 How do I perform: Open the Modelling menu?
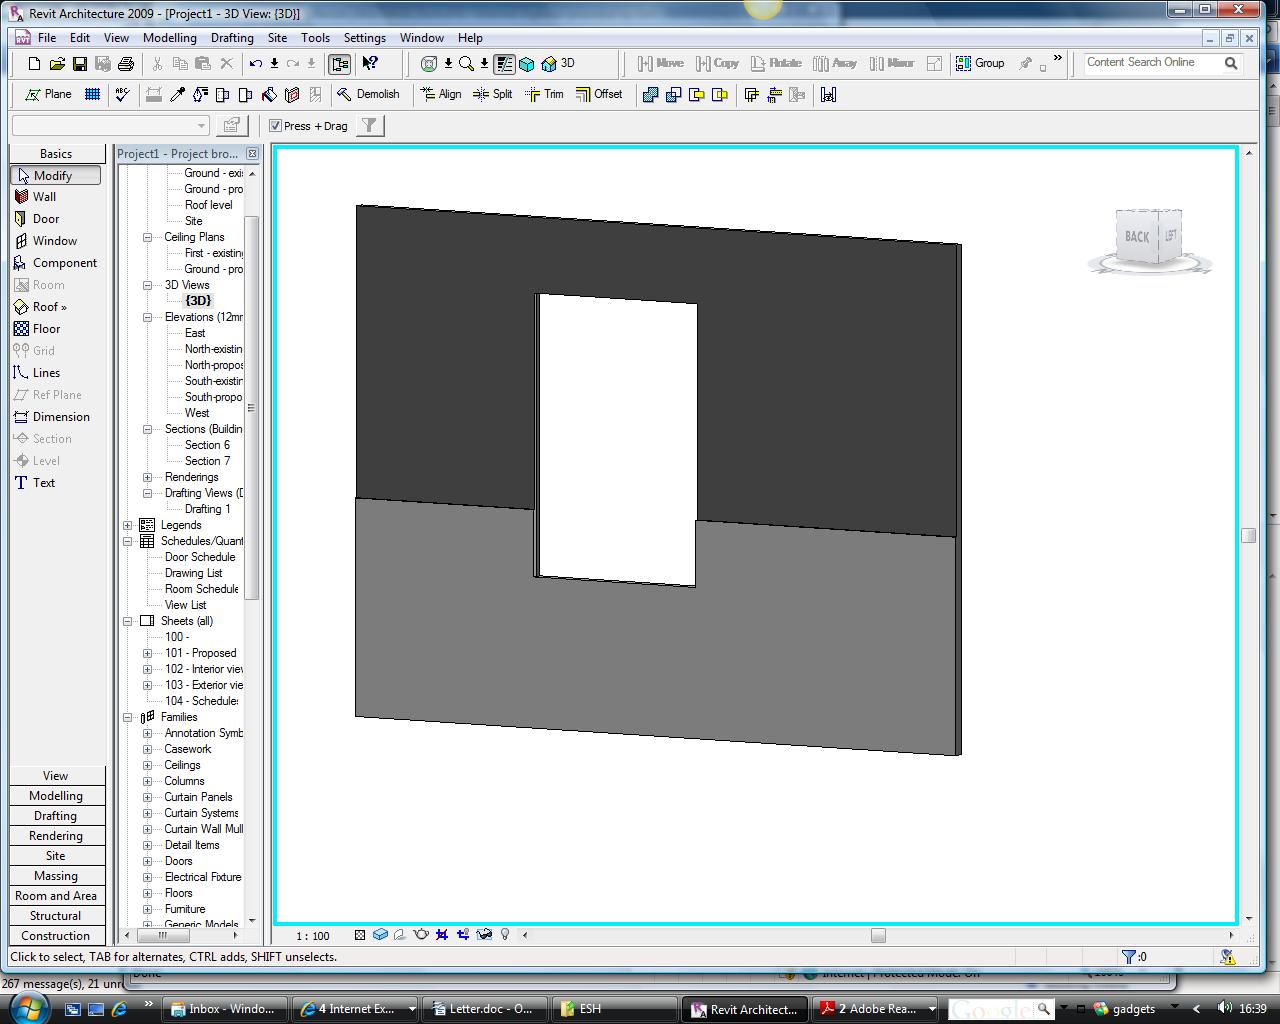pyautogui.click(x=169, y=38)
